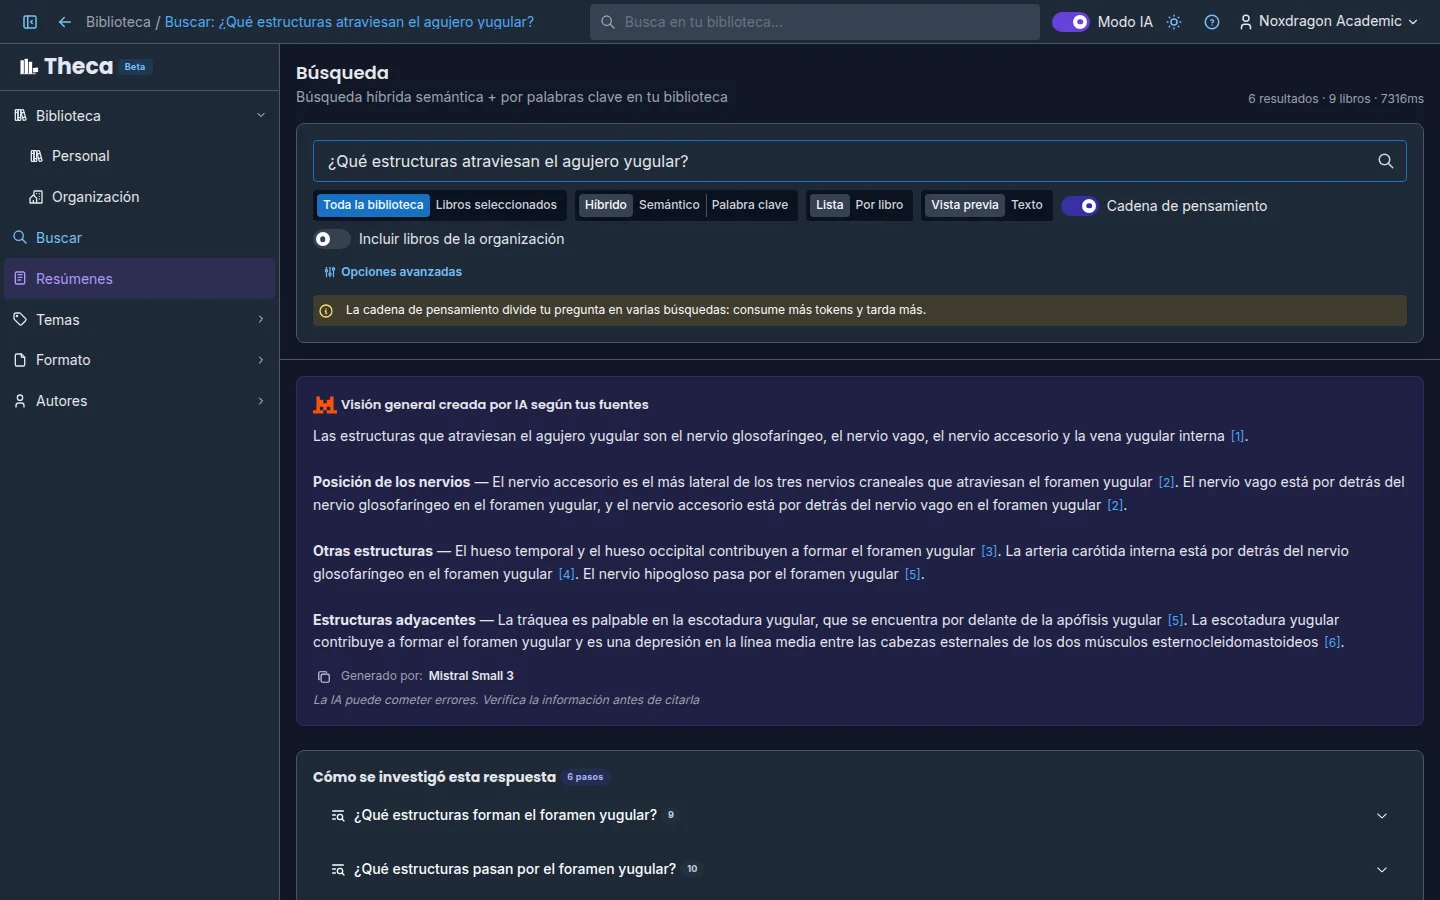1440x900 pixels.
Task: Click the Formato file icon
Action: 20,360
